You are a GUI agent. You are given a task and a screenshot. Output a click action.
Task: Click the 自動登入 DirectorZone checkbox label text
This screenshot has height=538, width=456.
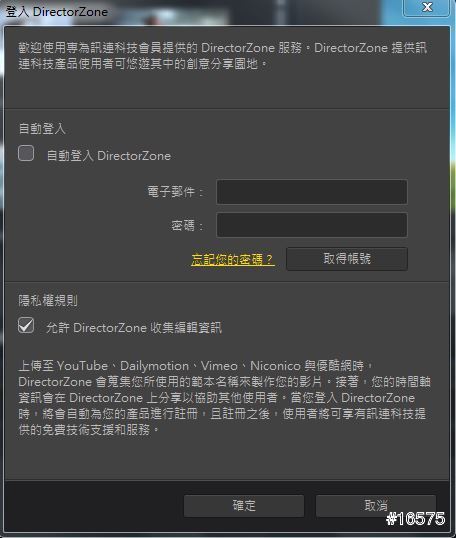click(109, 156)
